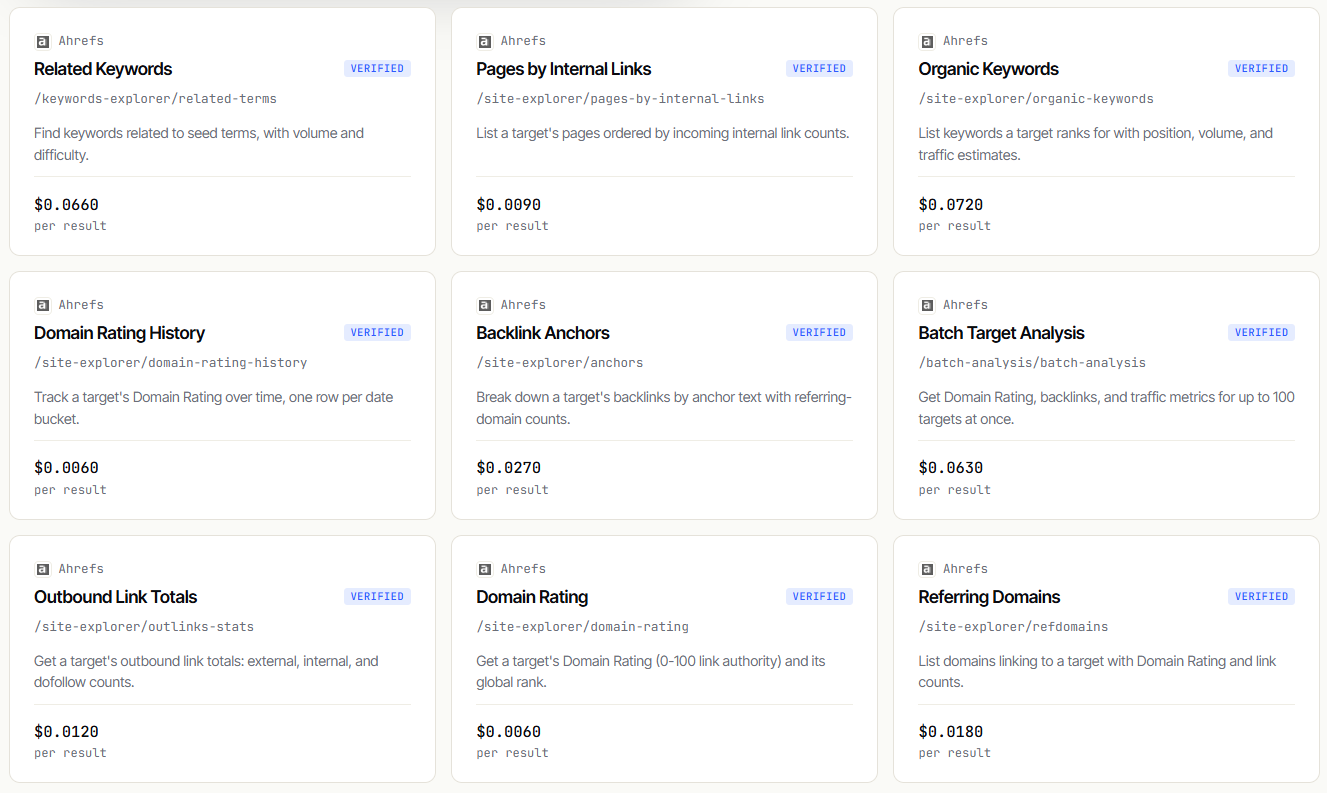Click VERIFIED badge on Related Keywords card
The image size is (1327, 793).
point(377,69)
